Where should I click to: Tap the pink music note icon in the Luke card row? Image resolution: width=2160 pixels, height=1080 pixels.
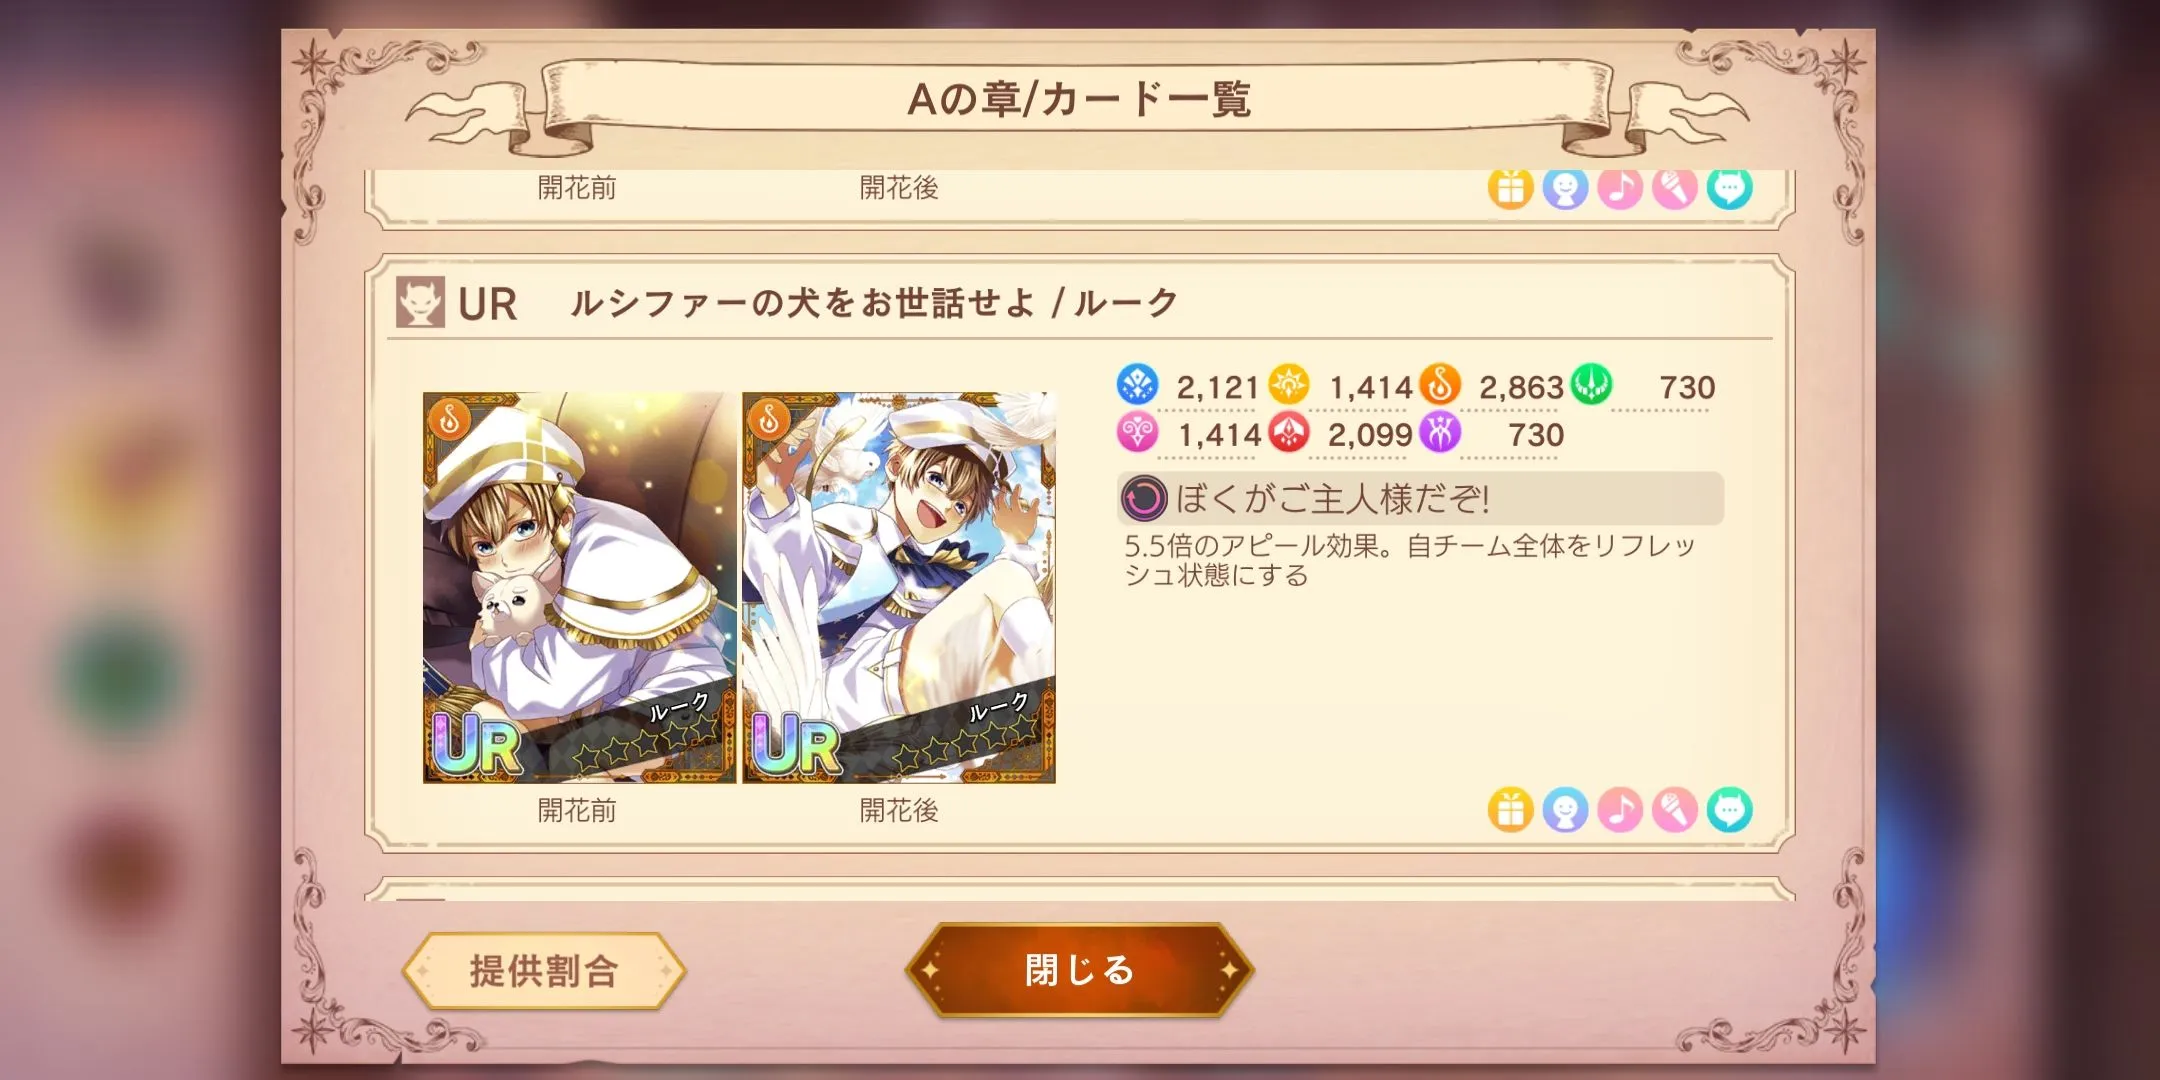[1620, 810]
